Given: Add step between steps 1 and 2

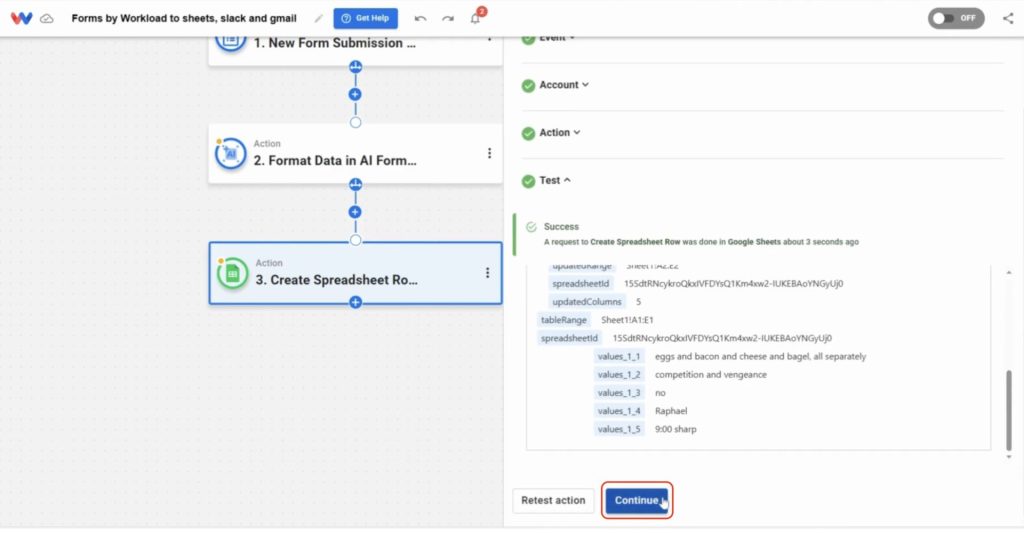Looking at the screenshot, I should [355, 94].
